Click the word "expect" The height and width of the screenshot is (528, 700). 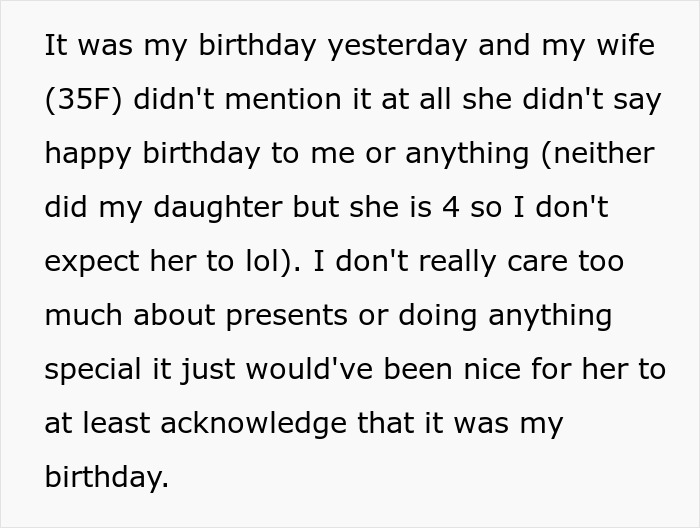click(x=91, y=261)
